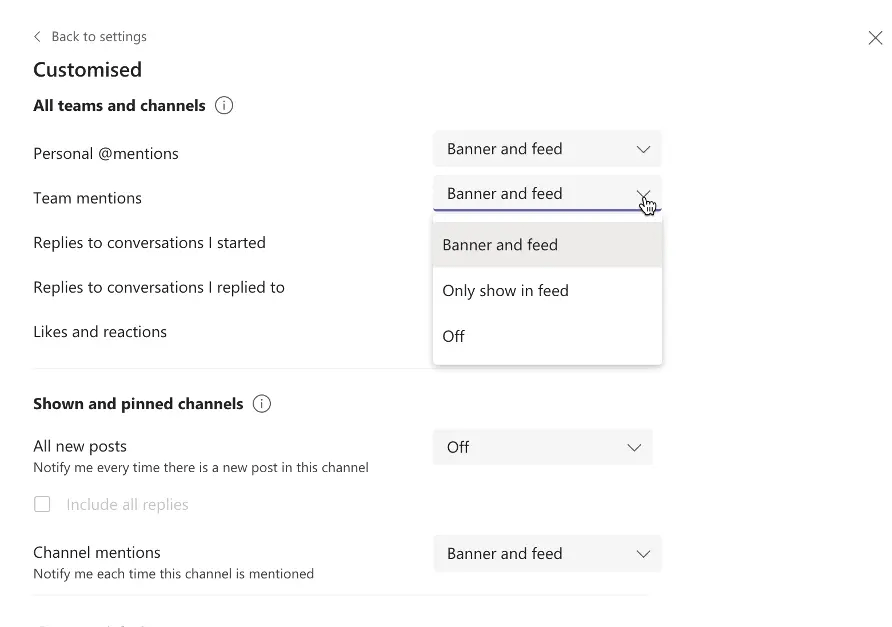The image size is (892, 627).
Task: Select Banner and feed from the open list
Action: point(500,245)
